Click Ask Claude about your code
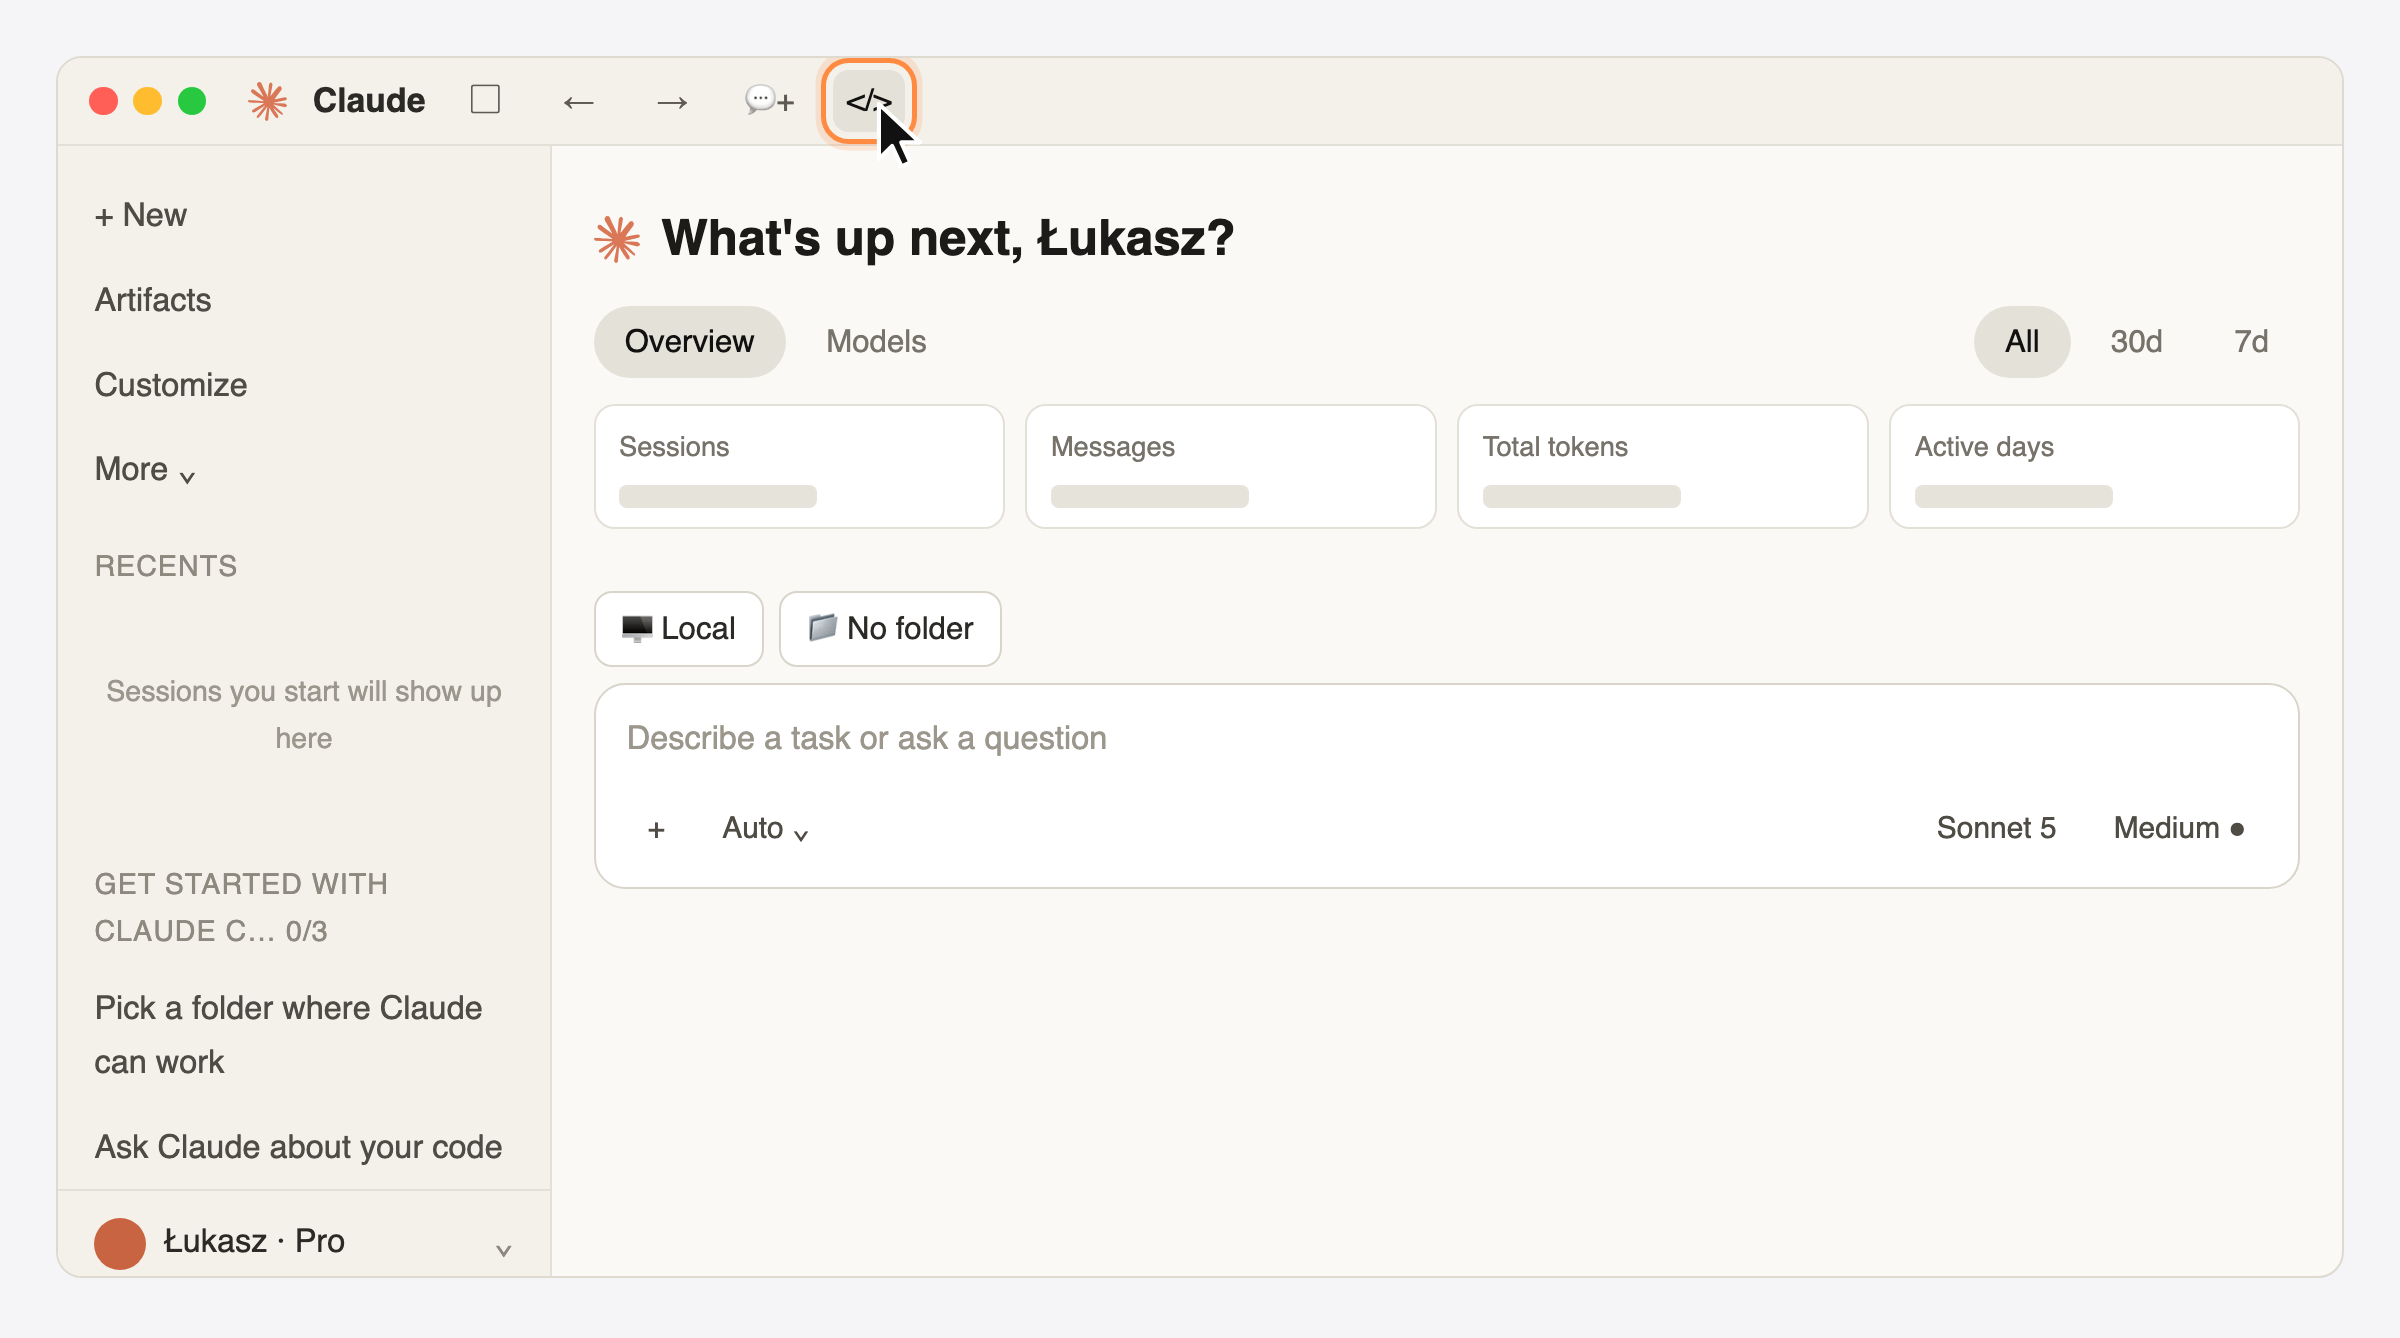Viewport: 2400px width, 1338px height. click(x=298, y=1147)
